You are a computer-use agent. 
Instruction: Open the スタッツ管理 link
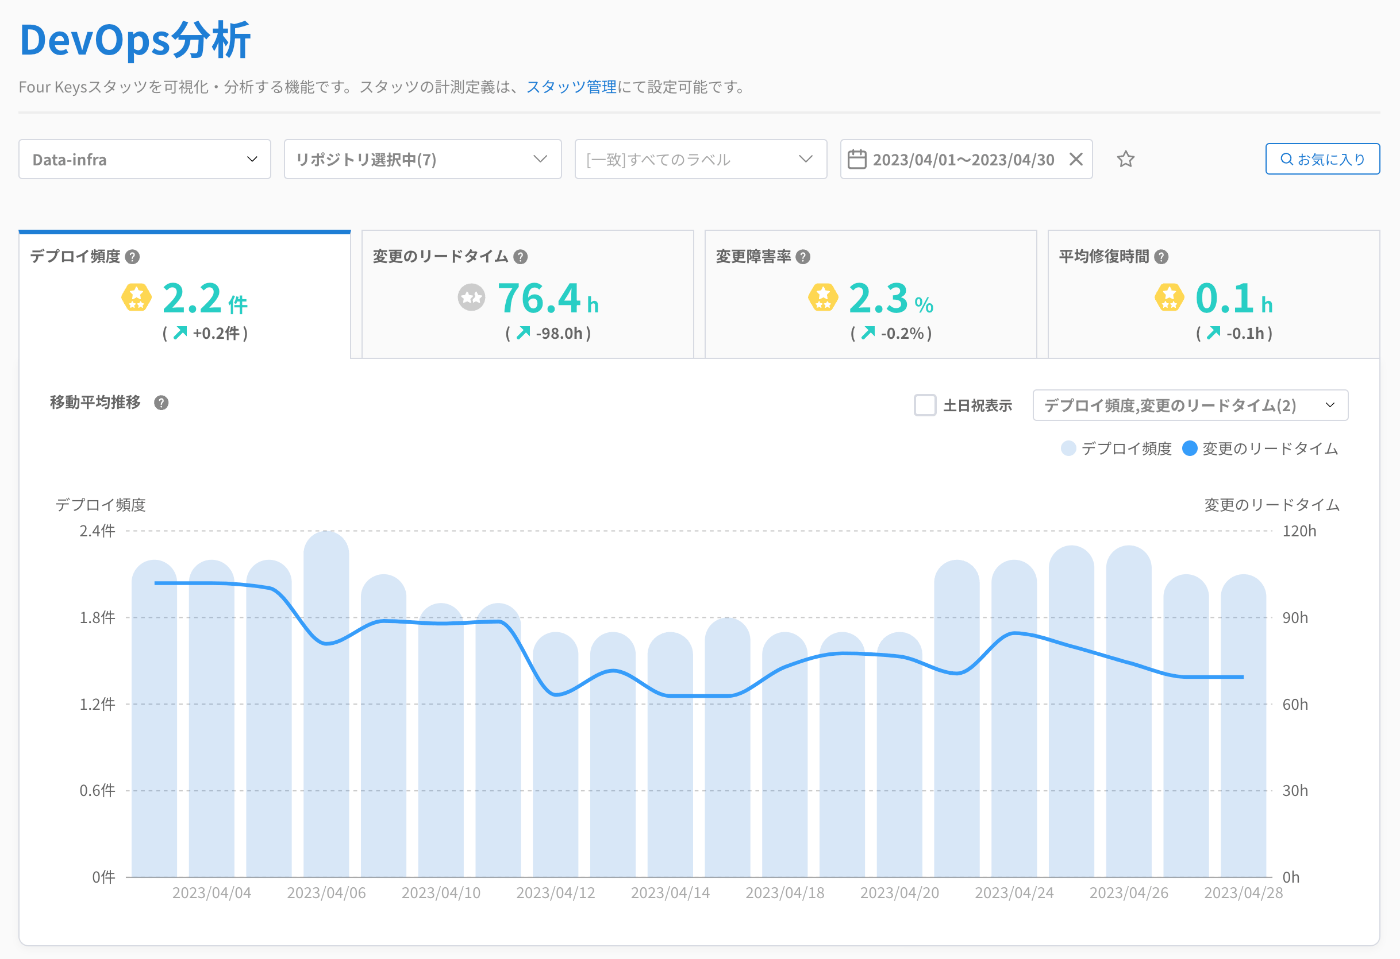point(571,87)
